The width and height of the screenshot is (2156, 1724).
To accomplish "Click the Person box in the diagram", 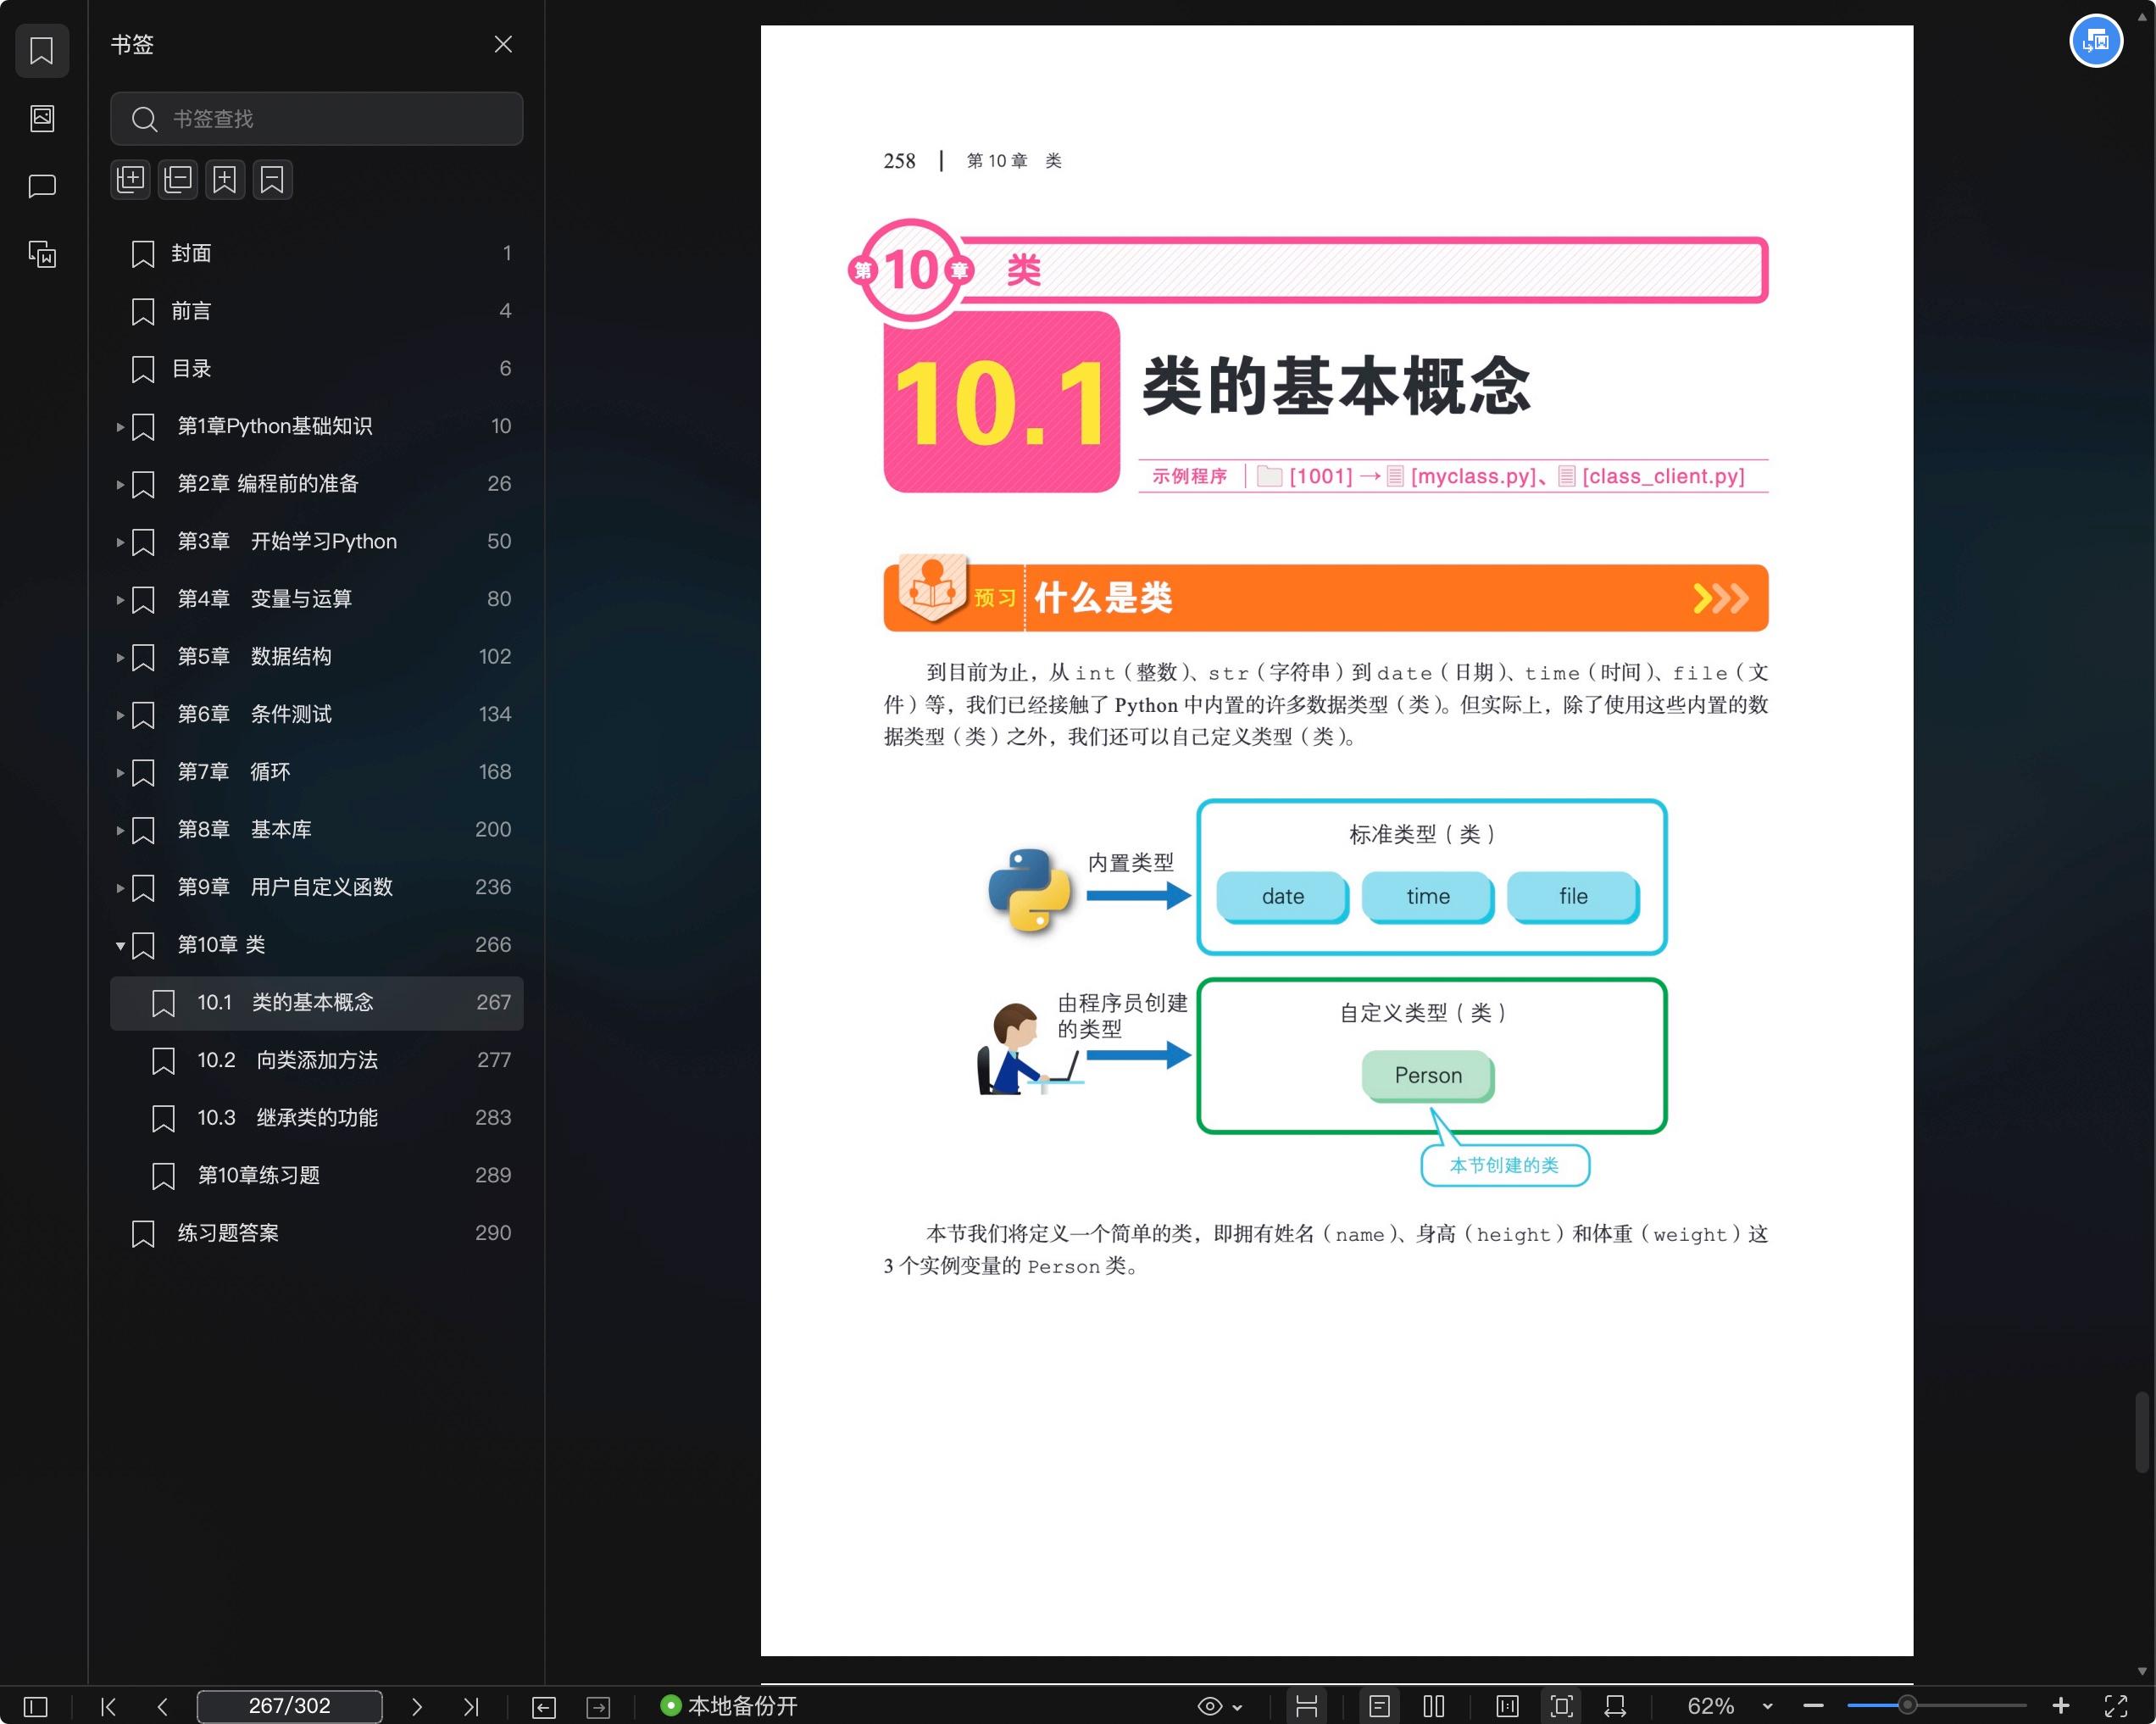I will [1427, 1076].
